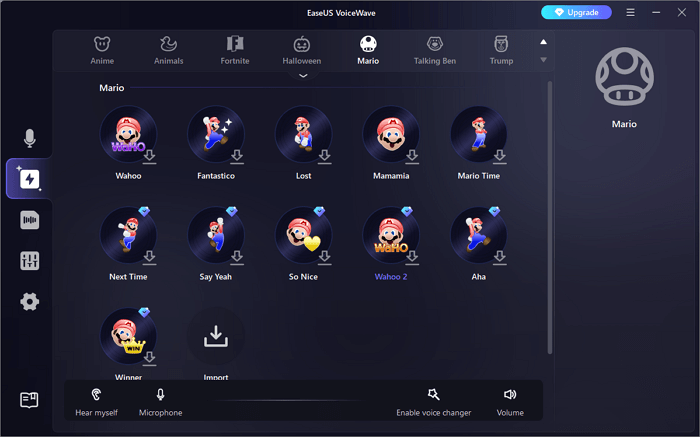700x437 pixels.
Task: Download the Wahoo sound via its arrow icon
Action: 150,157
